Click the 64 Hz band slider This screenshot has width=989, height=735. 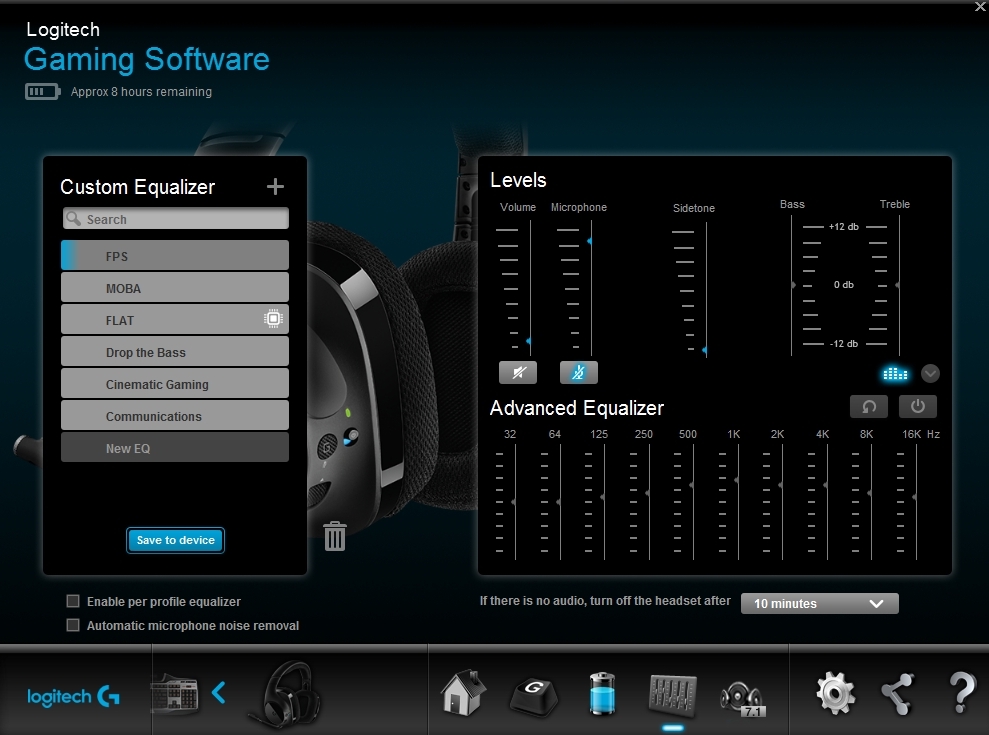tap(559, 502)
